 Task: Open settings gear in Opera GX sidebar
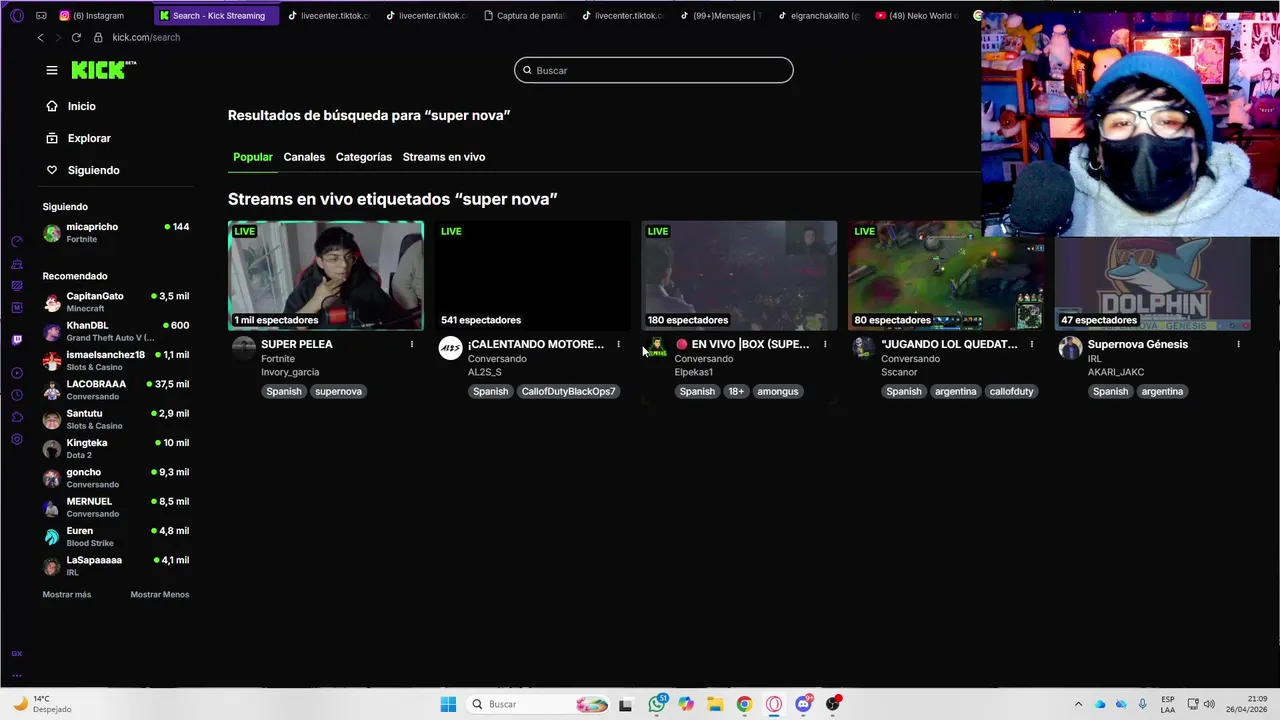(x=17, y=439)
